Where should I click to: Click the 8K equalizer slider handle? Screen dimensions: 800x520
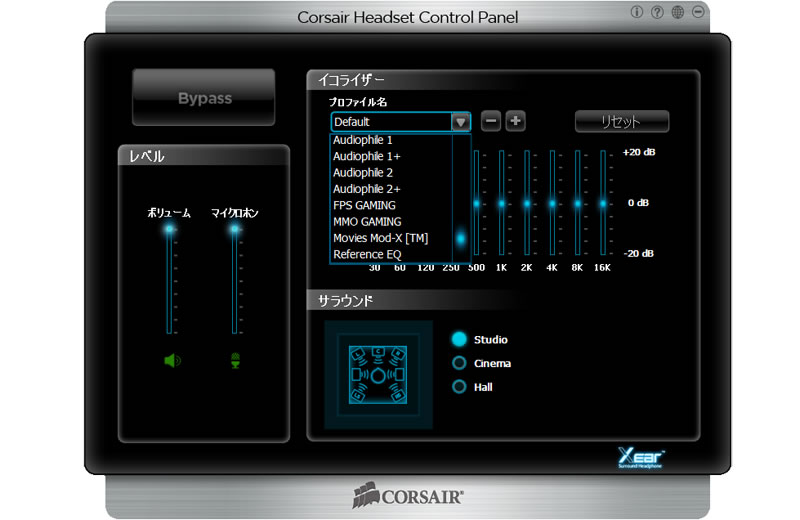click(578, 204)
